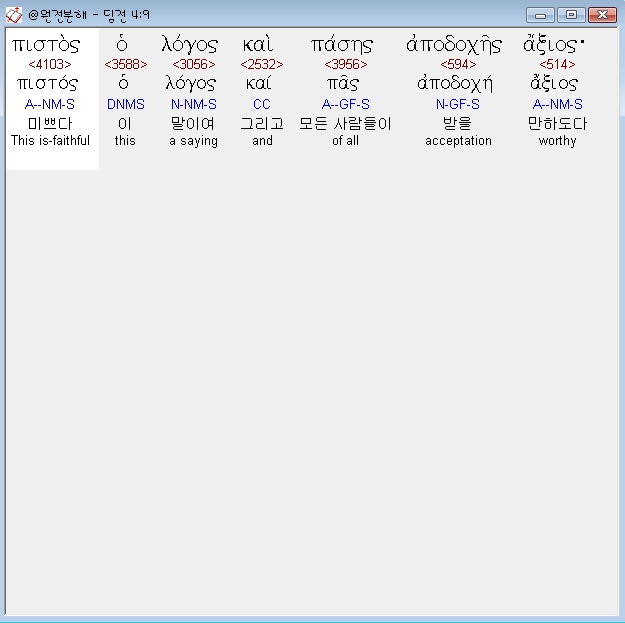Click the top-row article ὁ above <3588>
Screen dimensions: 625x623
click(x=122, y=44)
